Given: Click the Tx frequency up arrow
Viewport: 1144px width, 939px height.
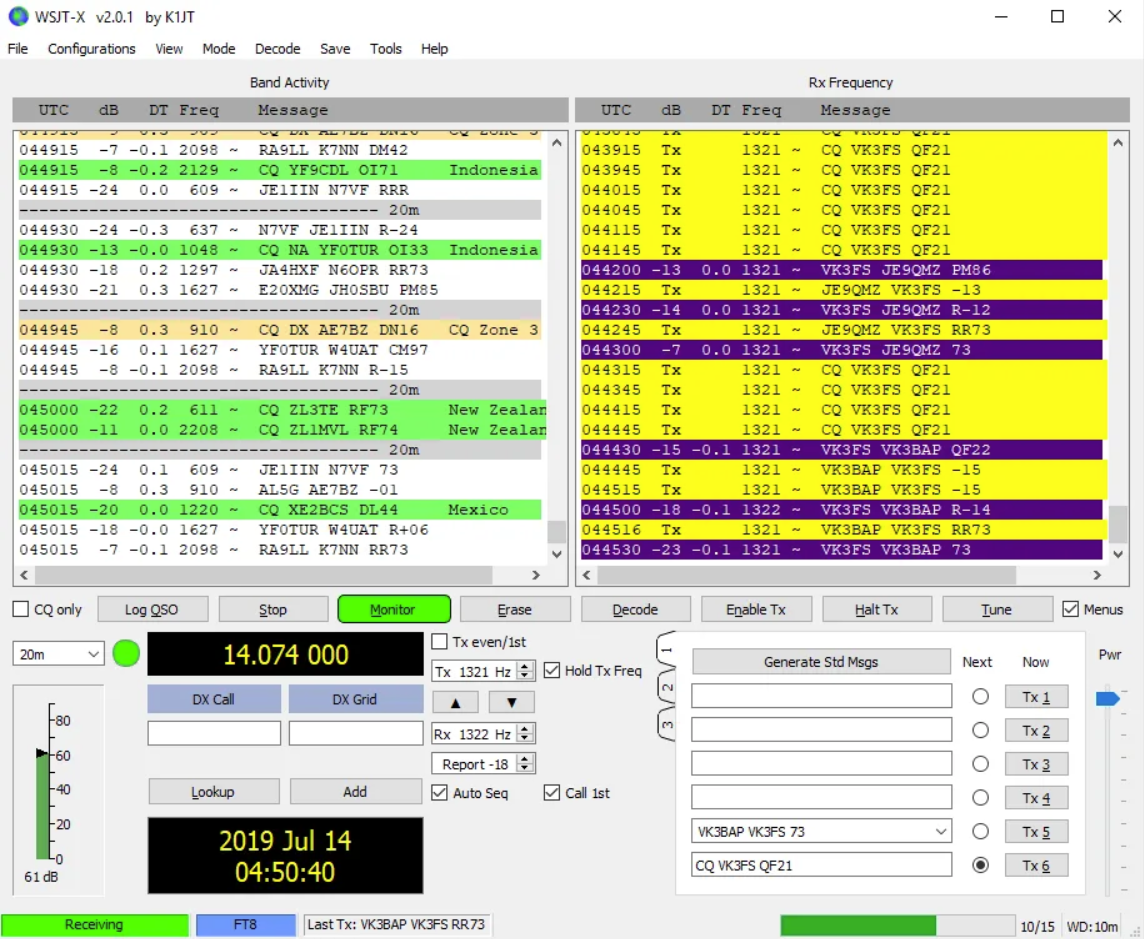Looking at the screenshot, I should point(455,702).
